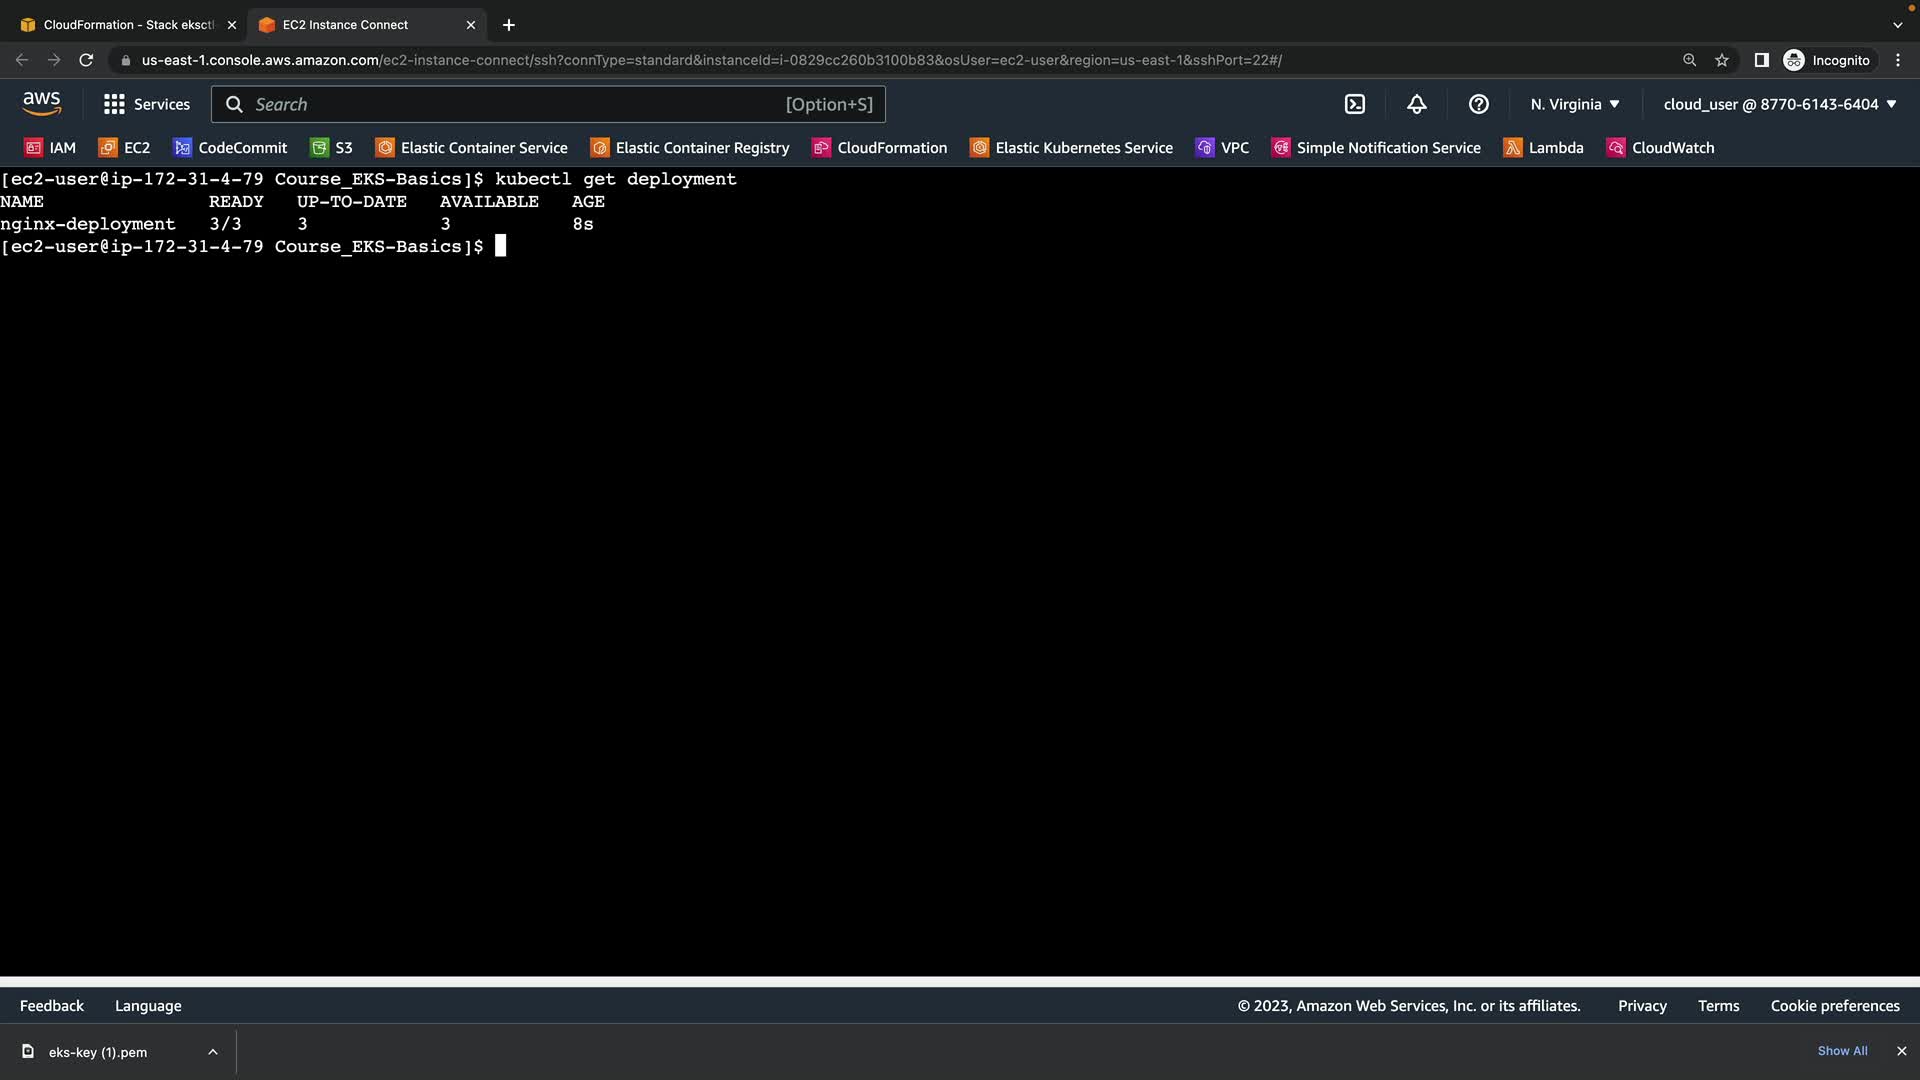Viewport: 1920px width, 1080px height.
Task: Open a new browser tab
Action: tap(509, 25)
